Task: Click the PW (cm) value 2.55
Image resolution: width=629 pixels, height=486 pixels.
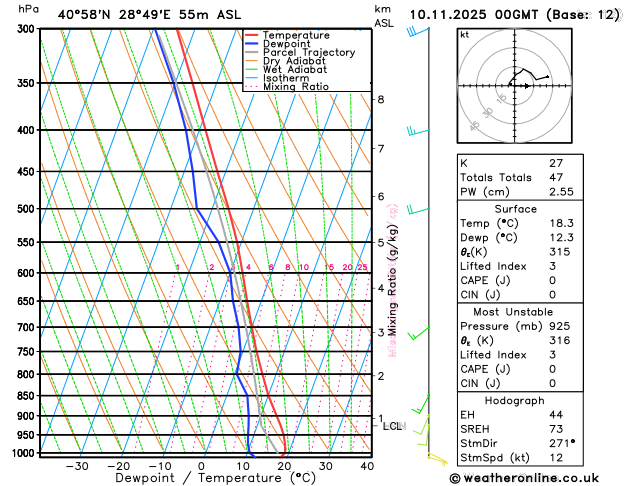Action: pyautogui.click(x=561, y=192)
